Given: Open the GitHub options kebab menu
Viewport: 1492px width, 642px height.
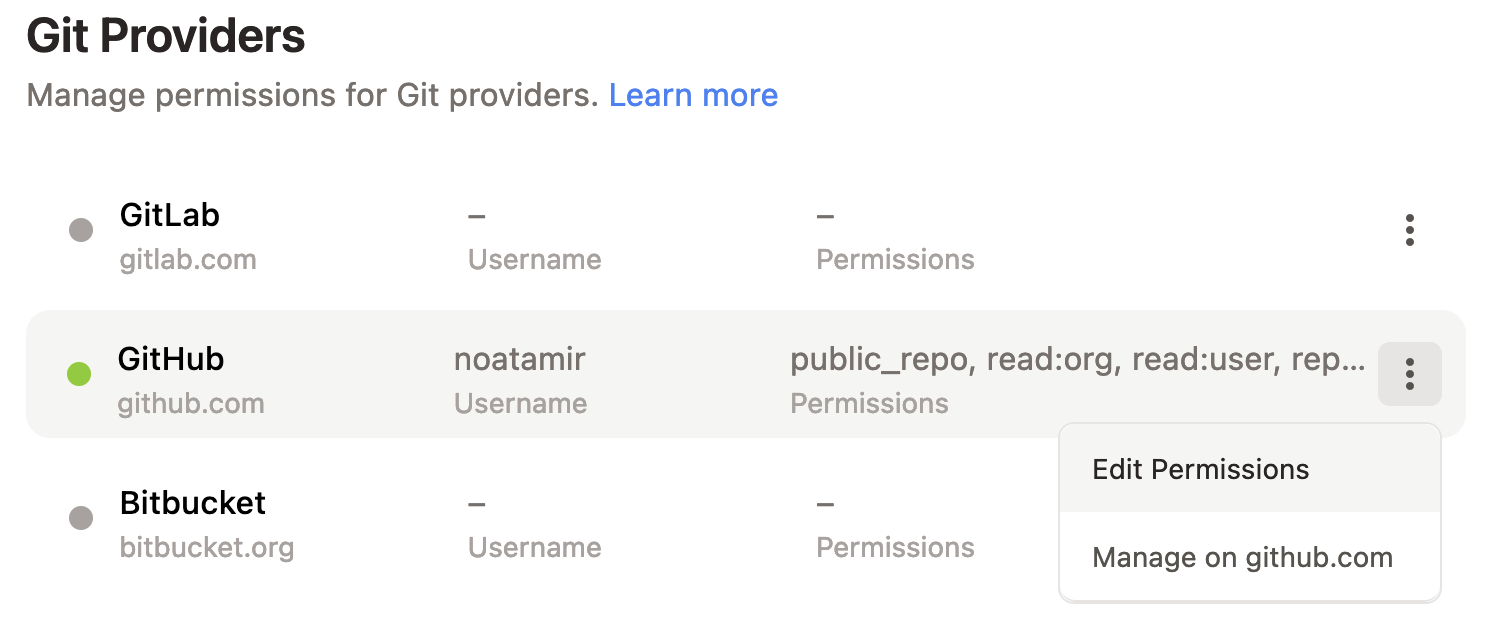Looking at the screenshot, I should point(1409,374).
